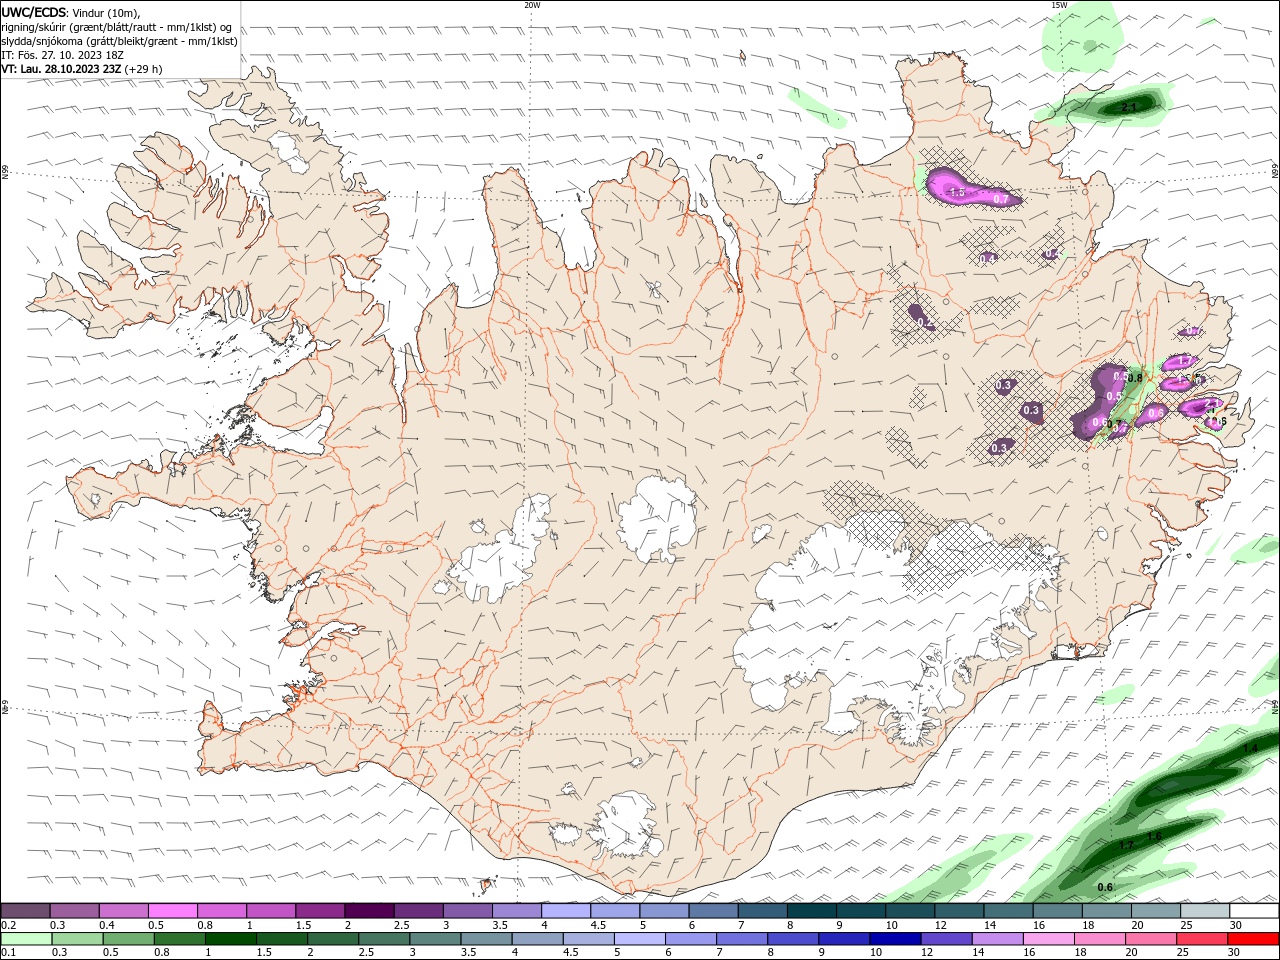1280x960 pixels.
Task: Pick the light gray swatch between 25 and 30, upper row
Action: [1205, 911]
